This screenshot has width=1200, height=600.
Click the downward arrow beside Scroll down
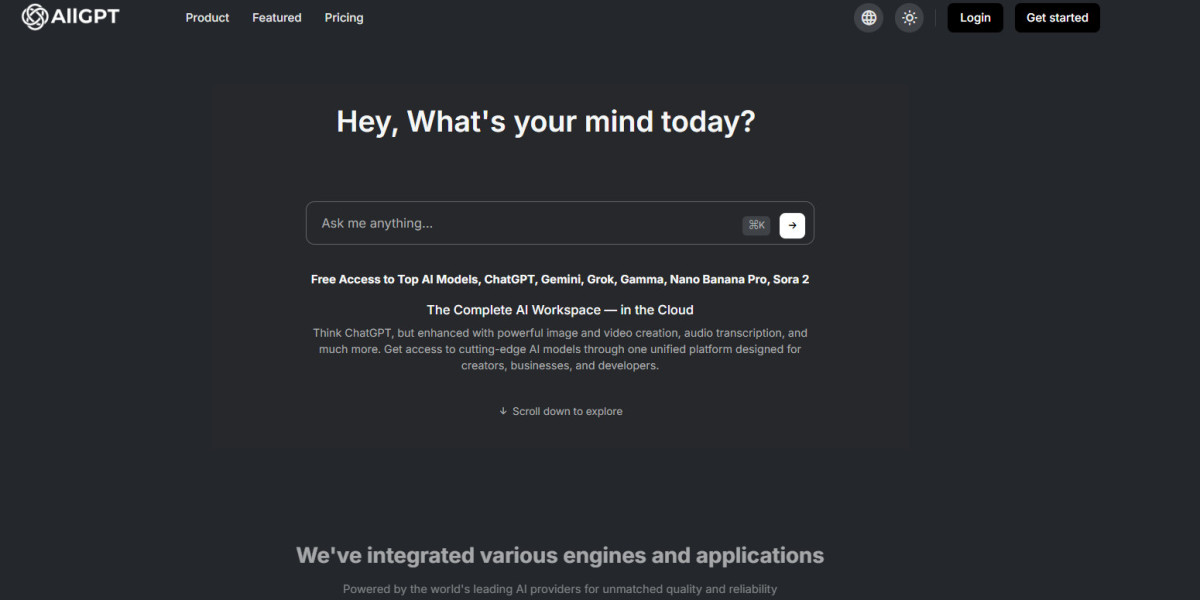click(x=502, y=411)
